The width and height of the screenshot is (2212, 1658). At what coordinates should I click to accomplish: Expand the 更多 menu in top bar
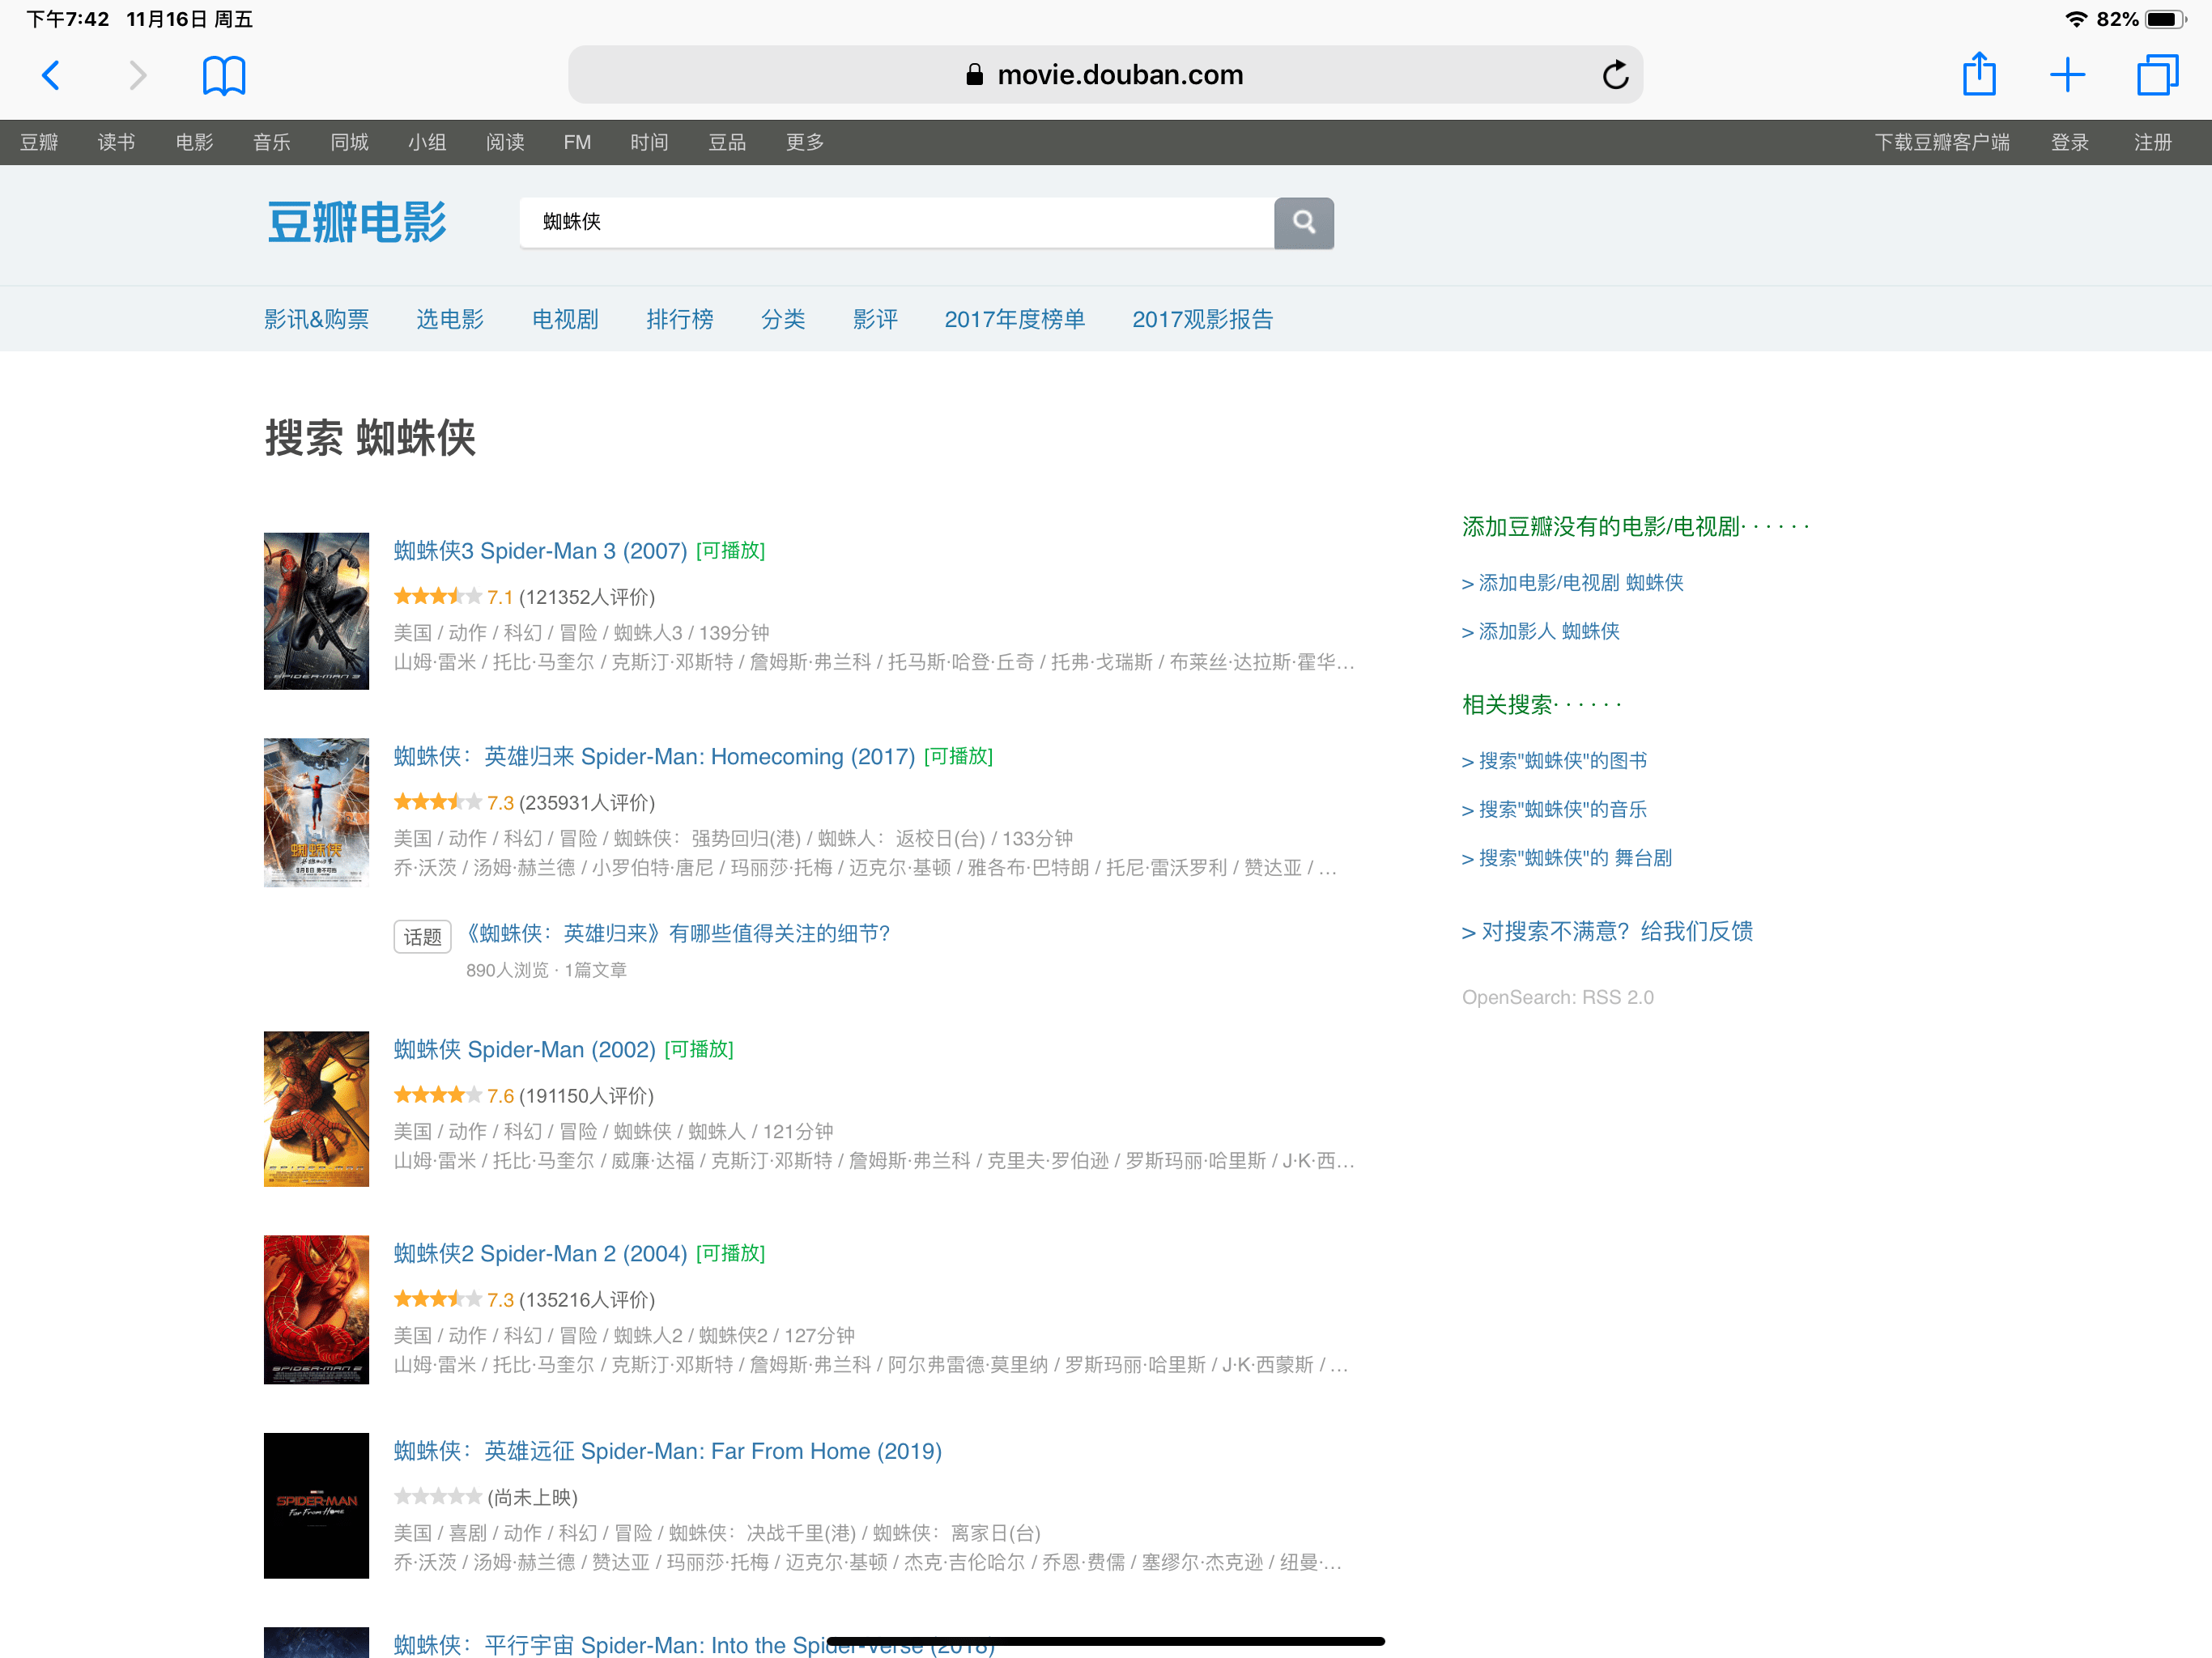pyautogui.click(x=804, y=142)
